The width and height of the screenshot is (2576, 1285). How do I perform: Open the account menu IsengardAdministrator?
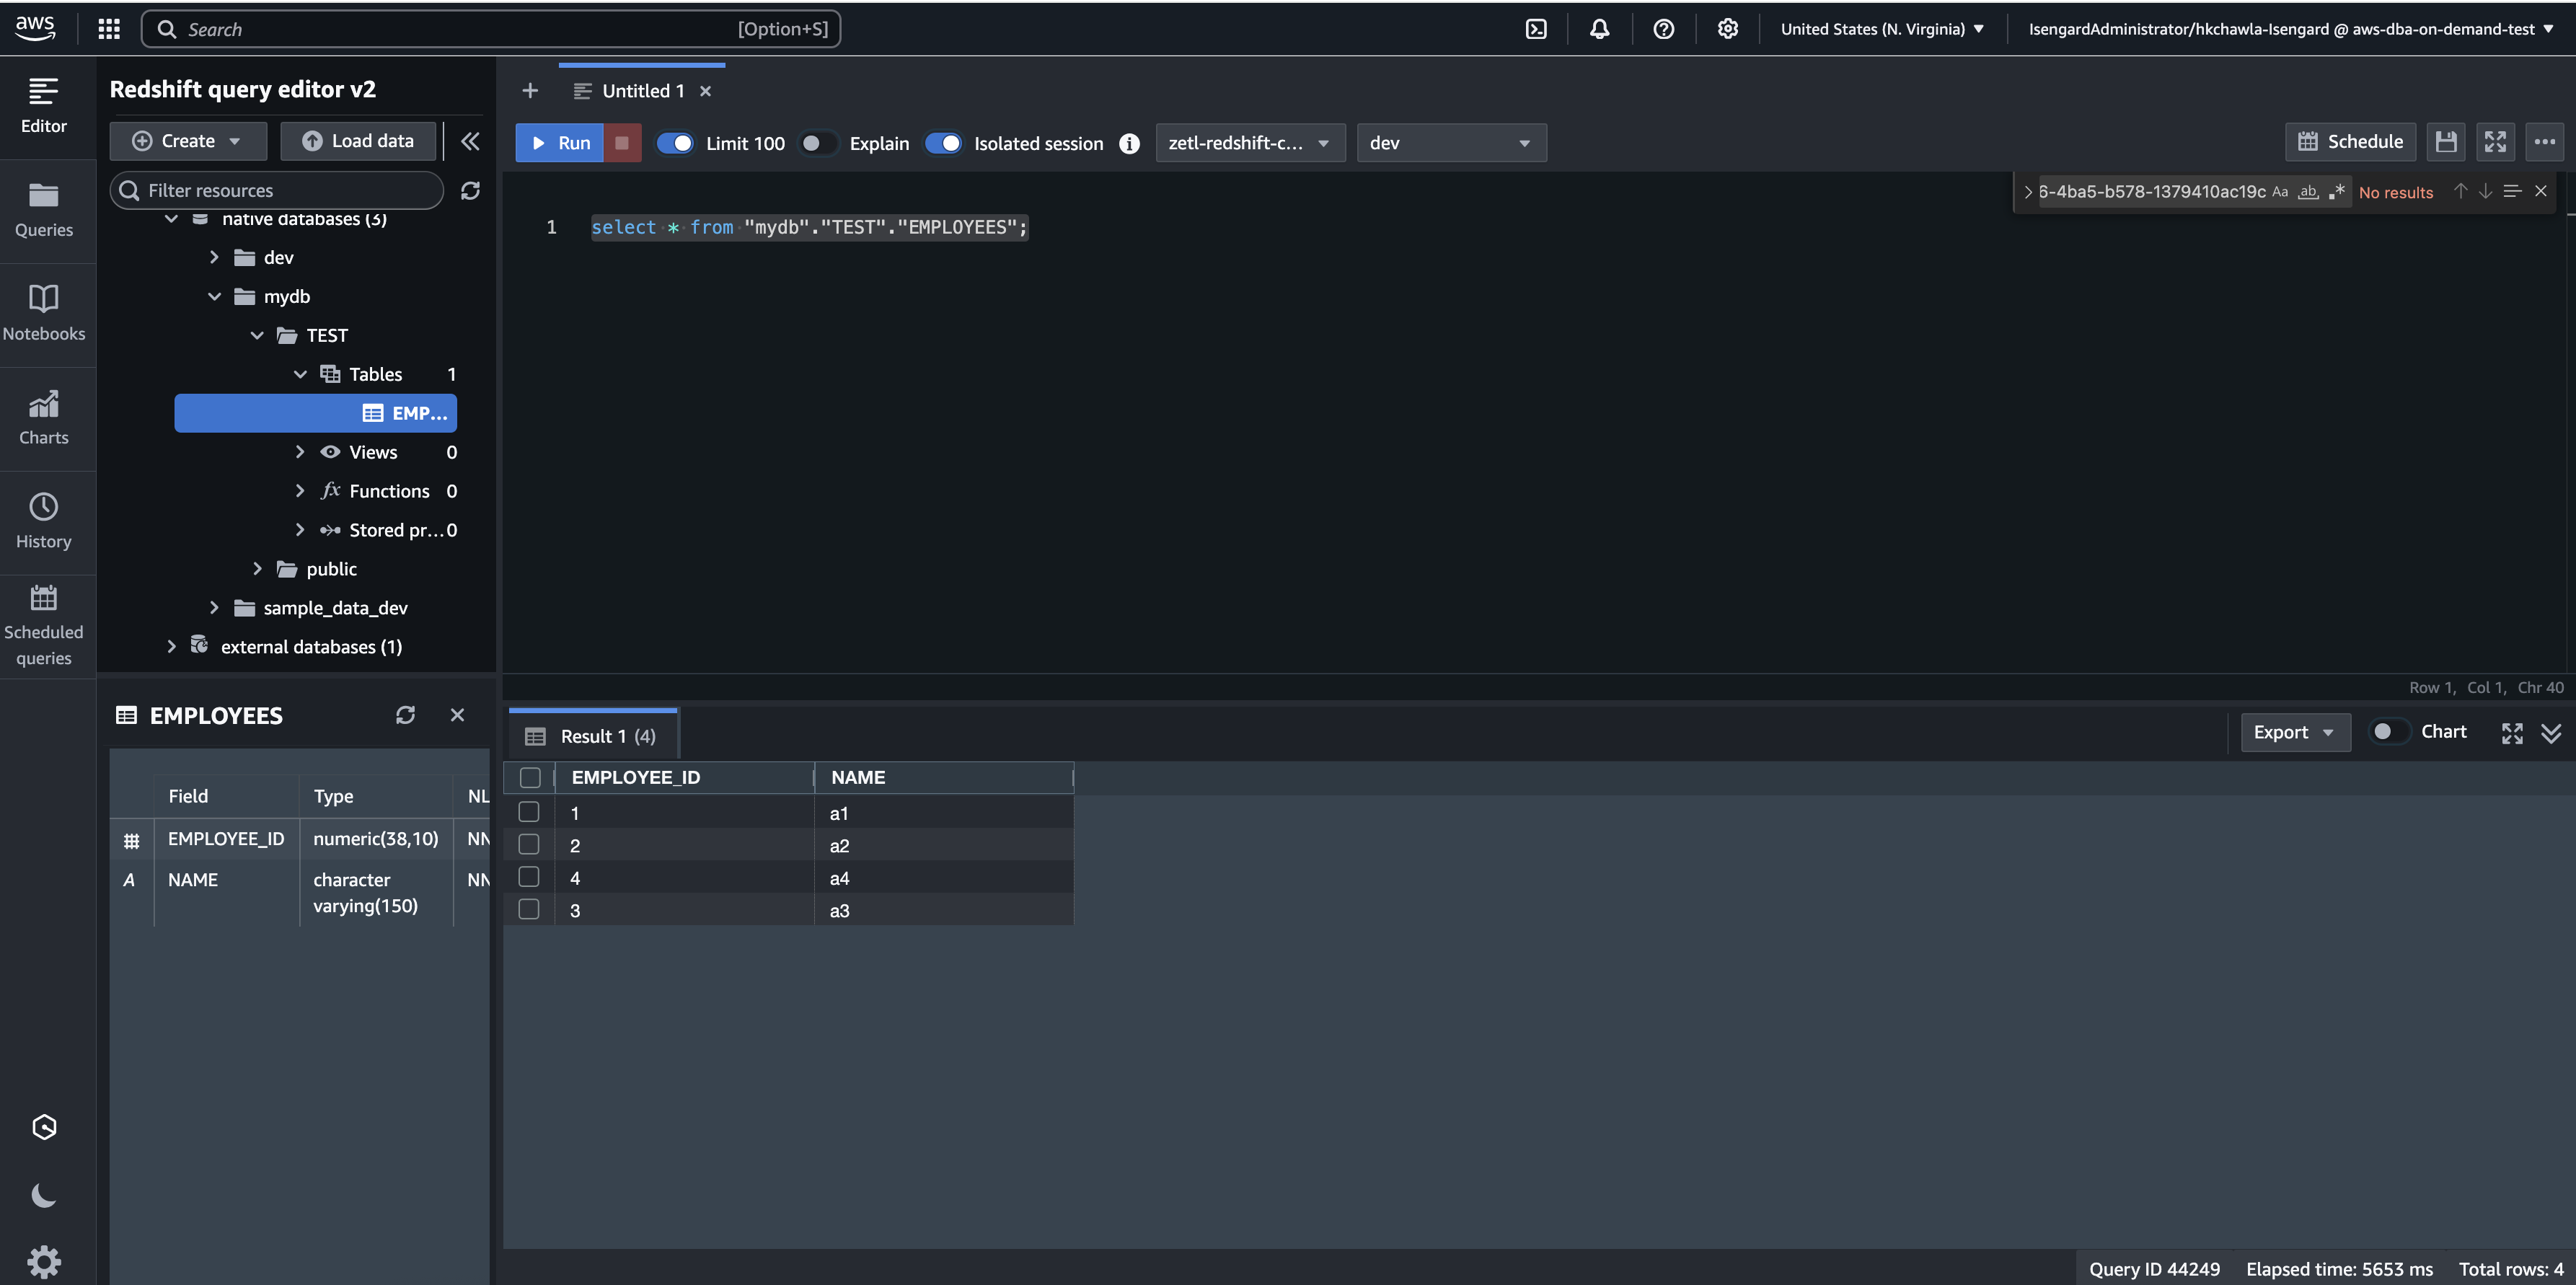(x=2291, y=29)
